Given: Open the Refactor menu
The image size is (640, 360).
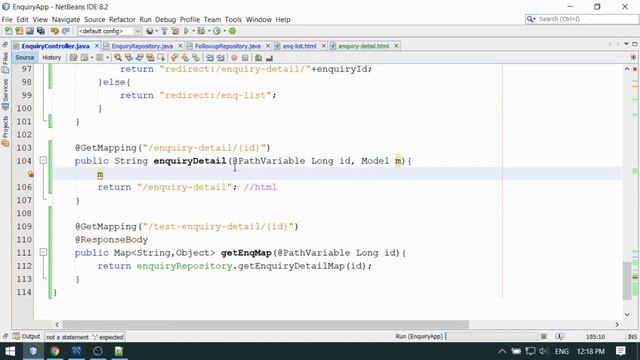Looking at the screenshot, I should point(122,20).
